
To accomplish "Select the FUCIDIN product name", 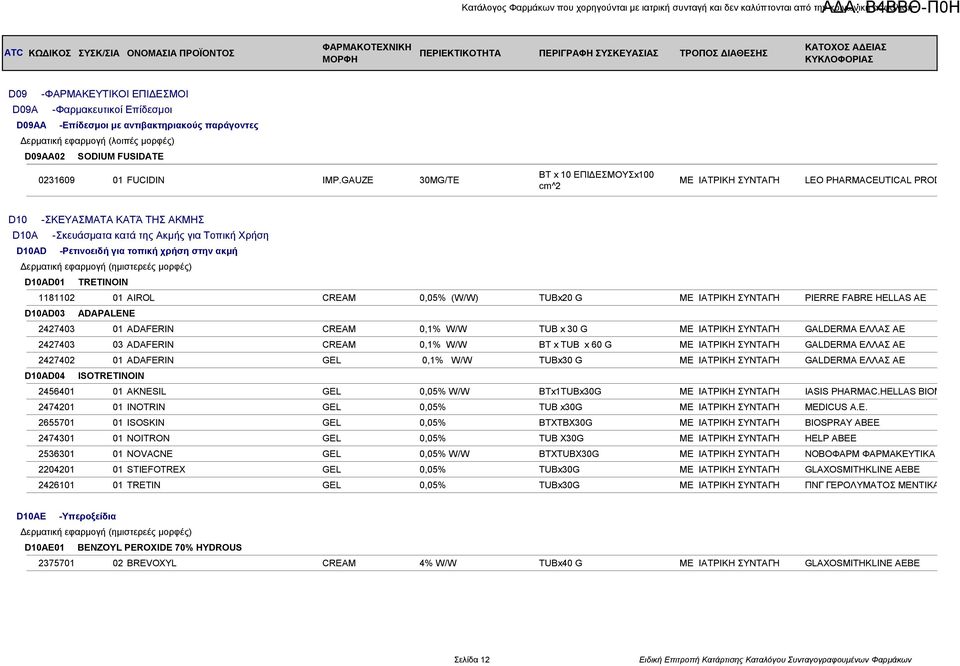I will (x=145, y=180).
